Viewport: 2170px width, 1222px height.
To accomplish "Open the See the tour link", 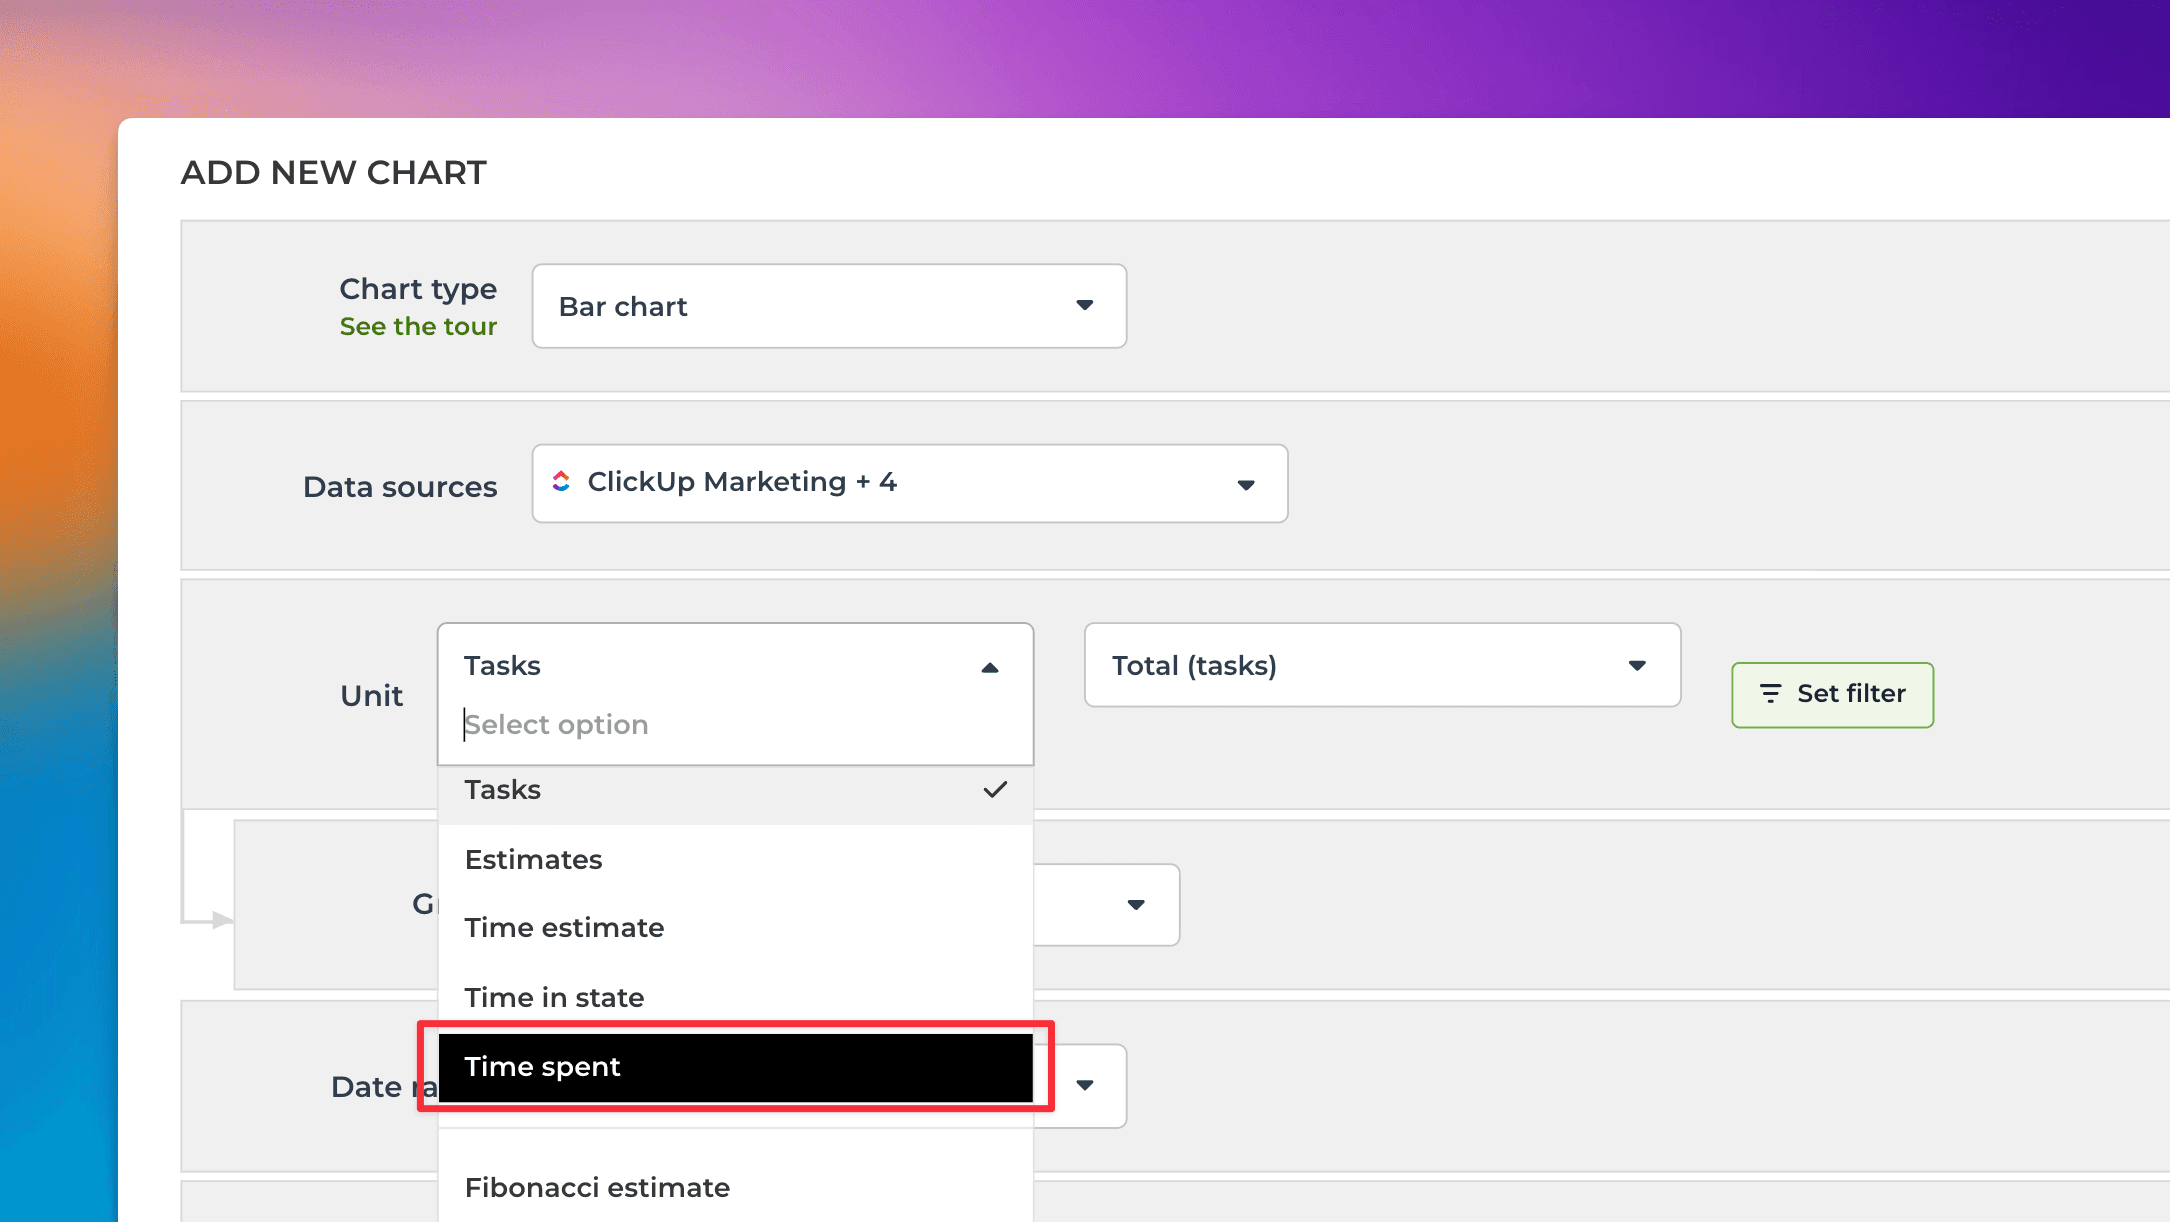I will (418, 327).
